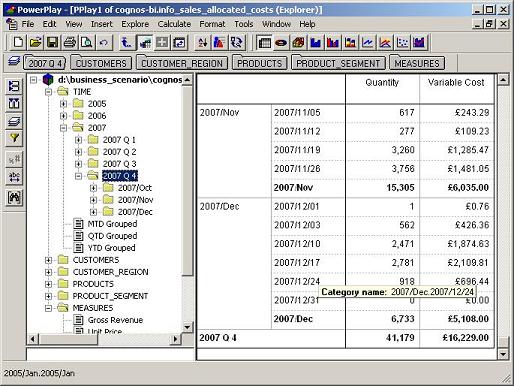Click the CUSTOMERS dimension line tab
This screenshot has height=386, width=514.
point(101,63)
